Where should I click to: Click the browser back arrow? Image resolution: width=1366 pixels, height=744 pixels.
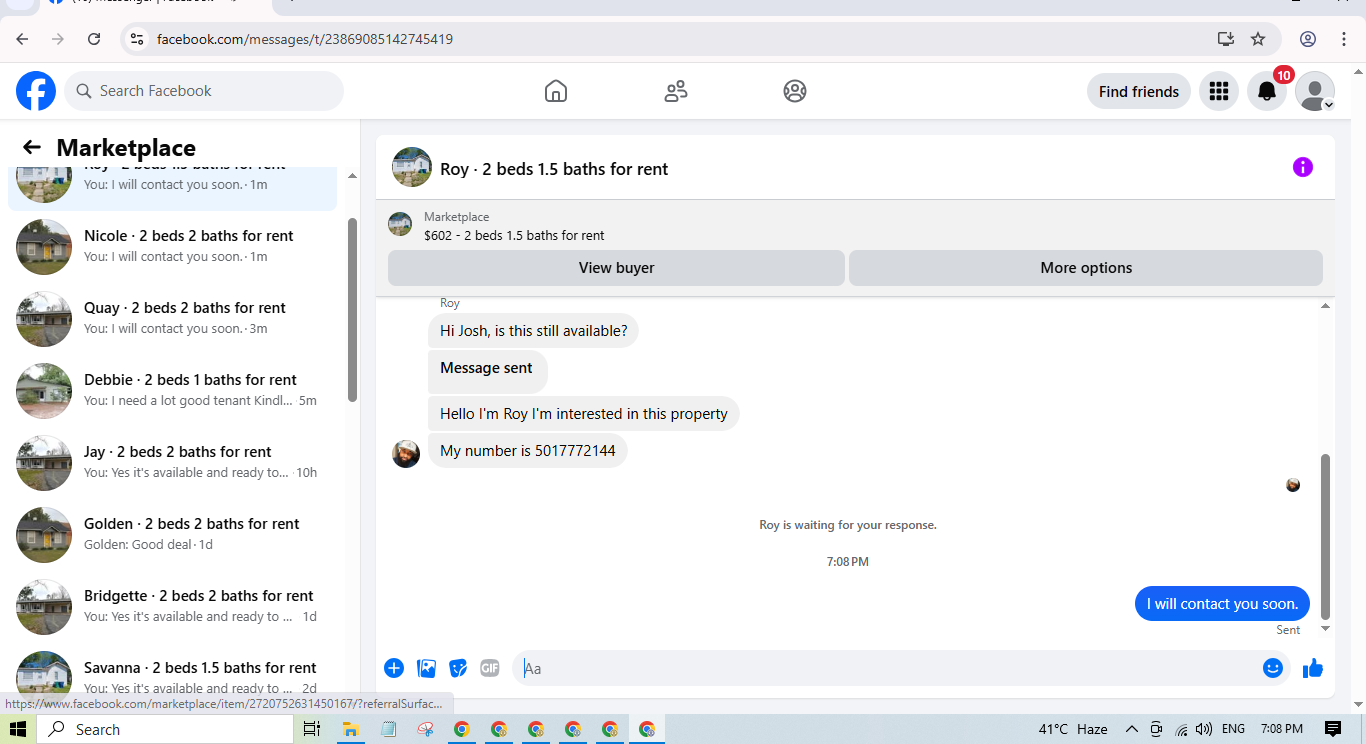[x=22, y=39]
